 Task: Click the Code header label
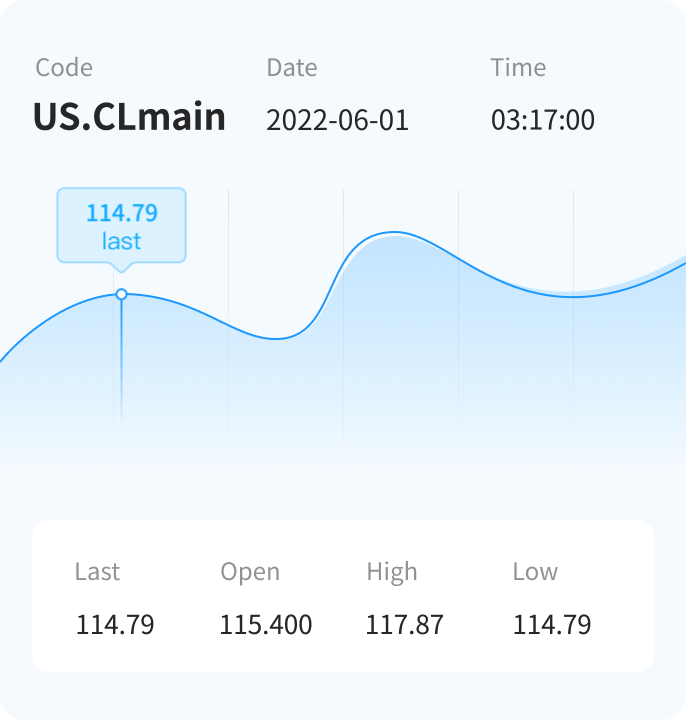[x=64, y=68]
